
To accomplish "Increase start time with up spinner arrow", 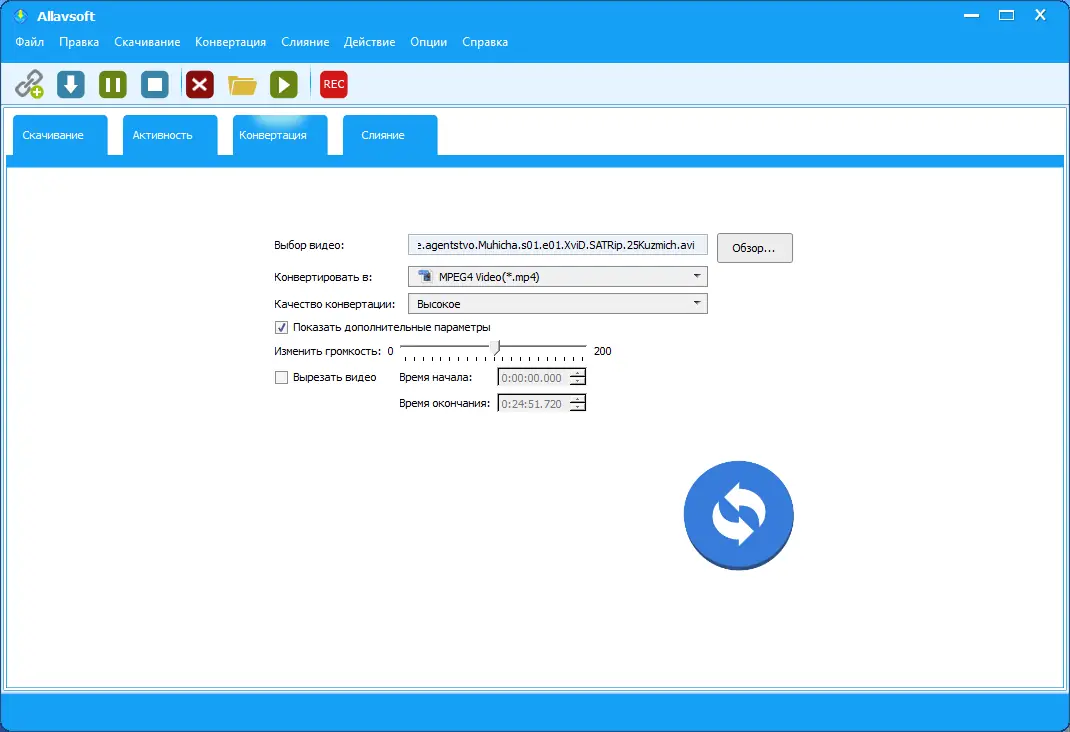I will 578,372.
